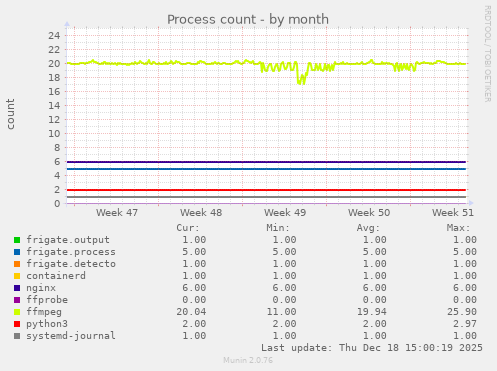Click the y-axis tick label 20
The width and height of the screenshot is (497, 371).
coord(54,63)
